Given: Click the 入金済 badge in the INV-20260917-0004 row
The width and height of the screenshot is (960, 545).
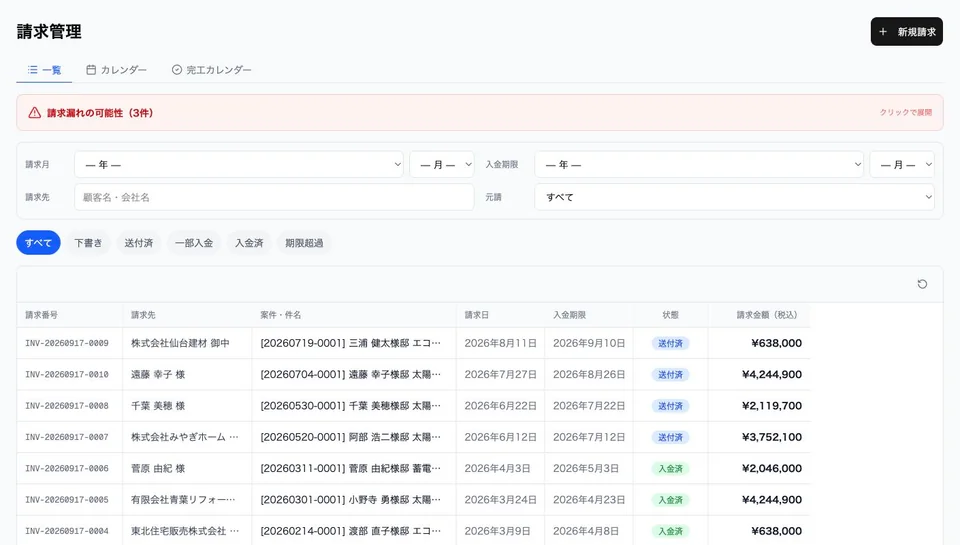Looking at the screenshot, I should point(670,532).
